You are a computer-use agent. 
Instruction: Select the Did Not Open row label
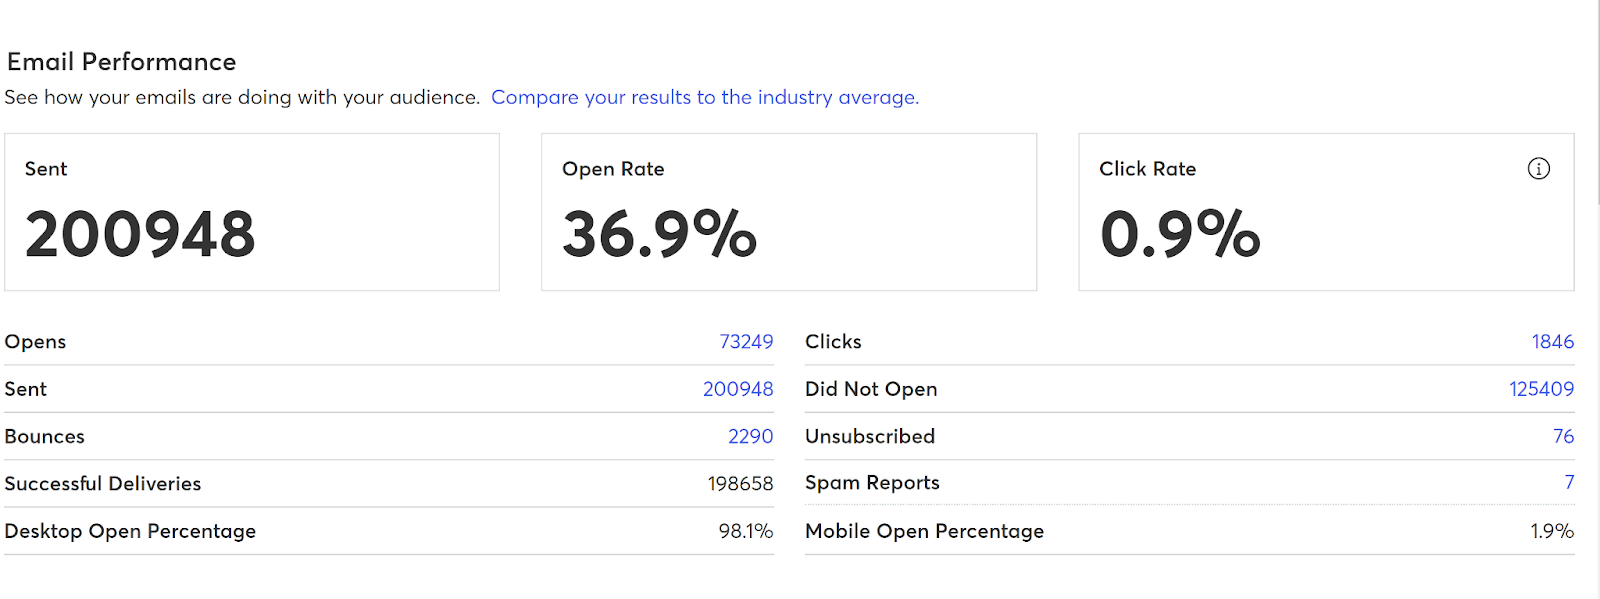pos(871,389)
